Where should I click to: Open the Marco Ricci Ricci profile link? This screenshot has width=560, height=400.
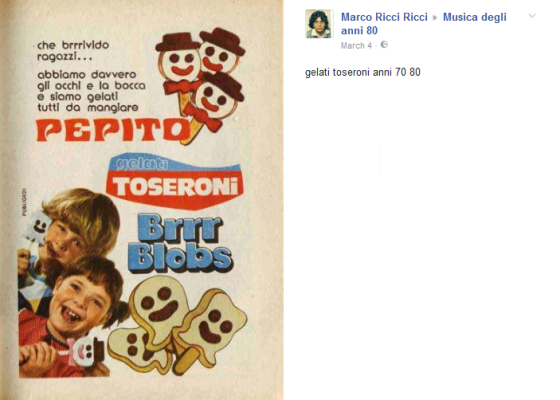384,17
